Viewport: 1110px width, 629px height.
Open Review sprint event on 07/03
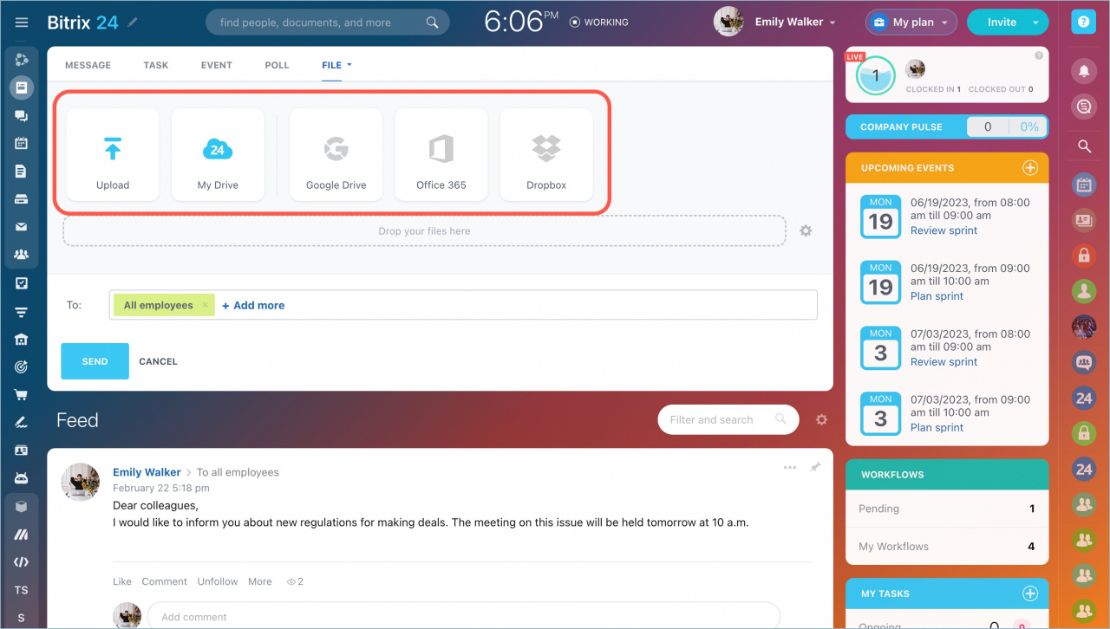(944, 362)
